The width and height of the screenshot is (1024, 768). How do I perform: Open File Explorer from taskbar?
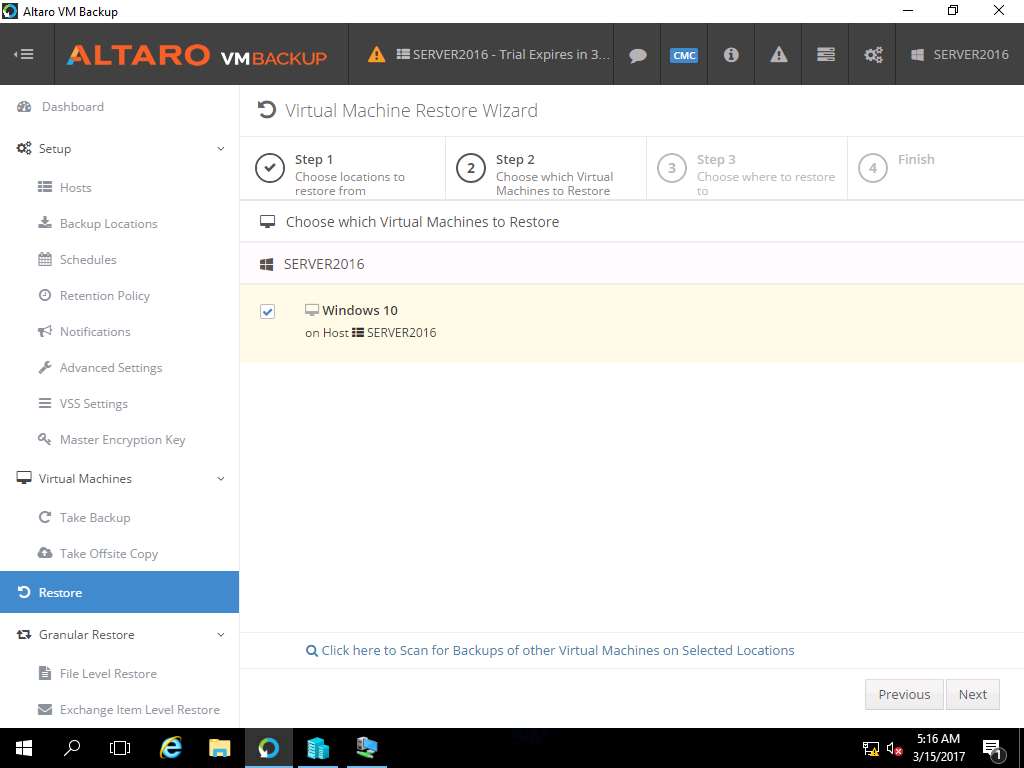(x=219, y=748)
